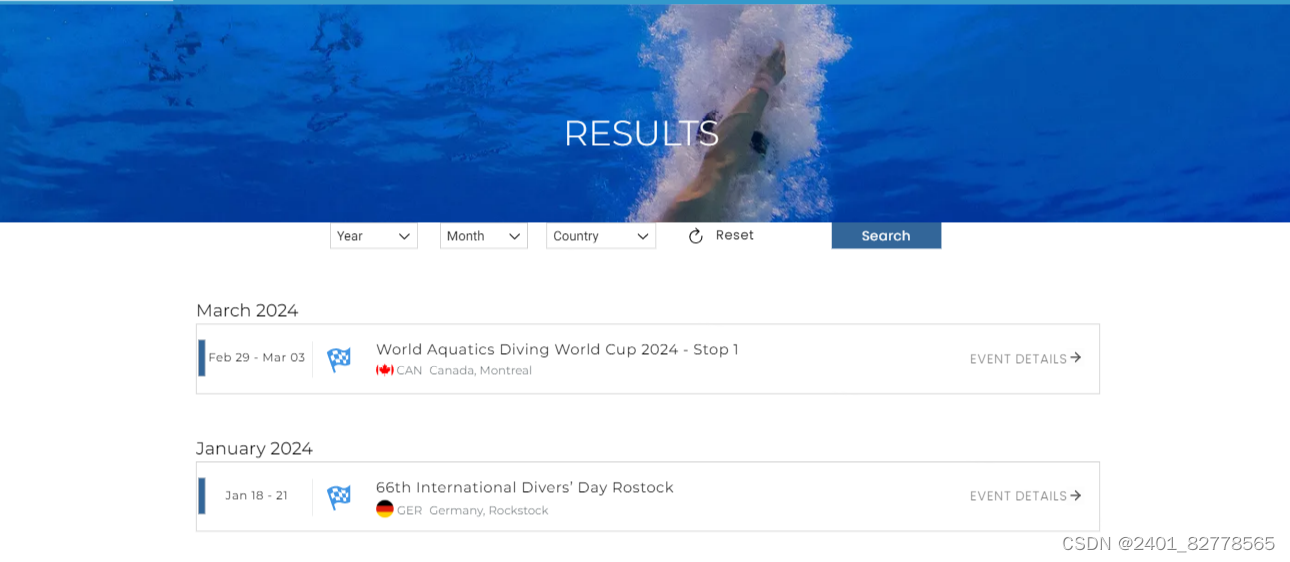This screenshot has height=562, width=1290.
Task: Click the checkered flag icon for Rostock event
Action: click(339, 497)
